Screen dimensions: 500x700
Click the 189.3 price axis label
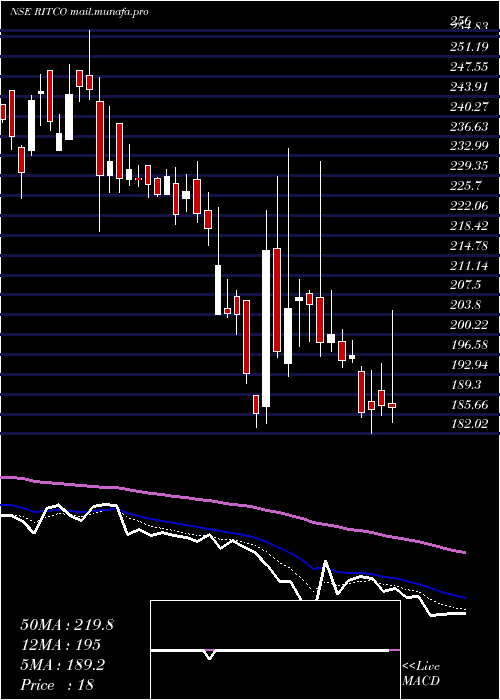click(x=466, y=384)
